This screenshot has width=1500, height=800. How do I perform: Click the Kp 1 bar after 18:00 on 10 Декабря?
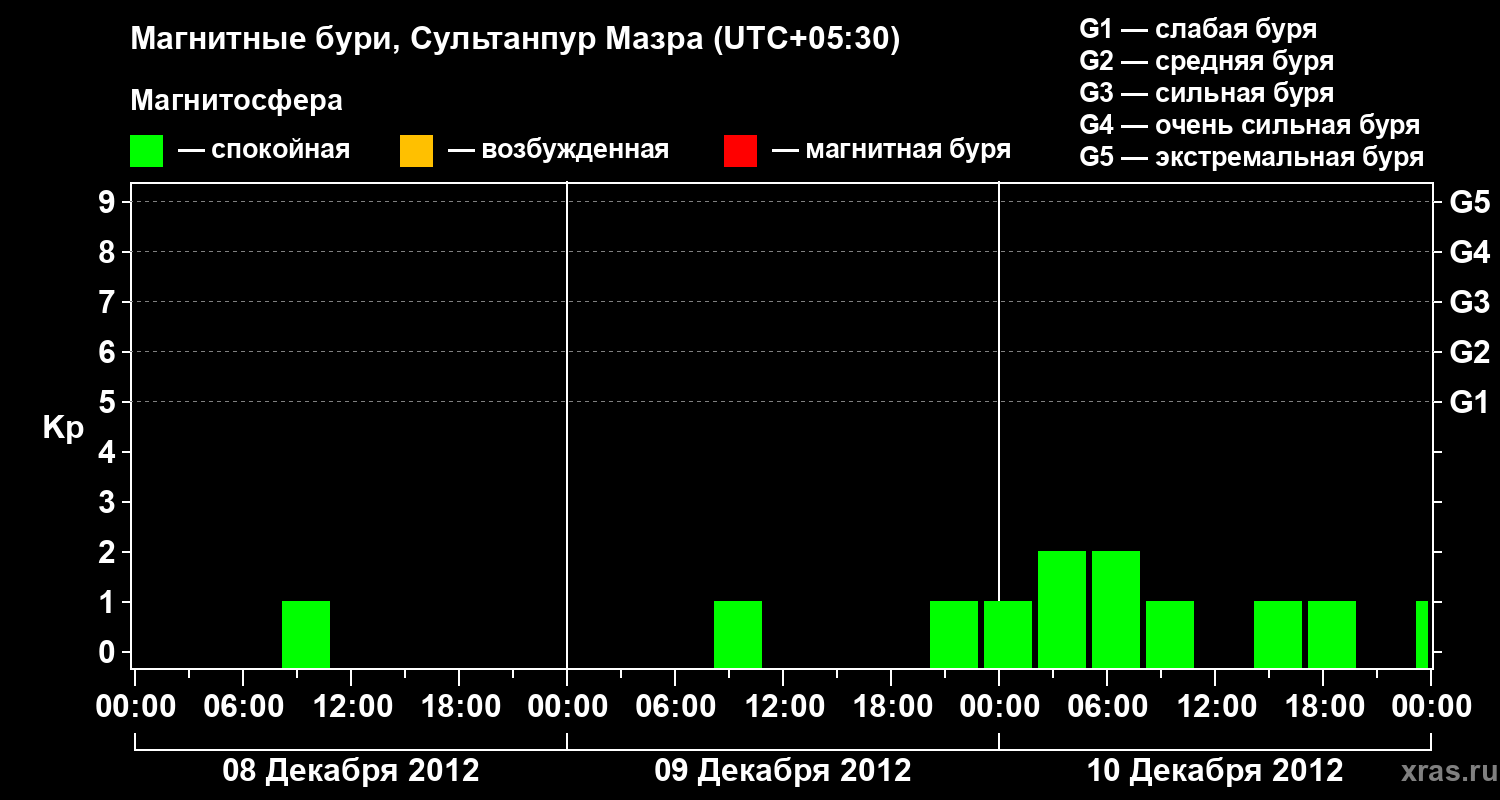click(1332, 634)
